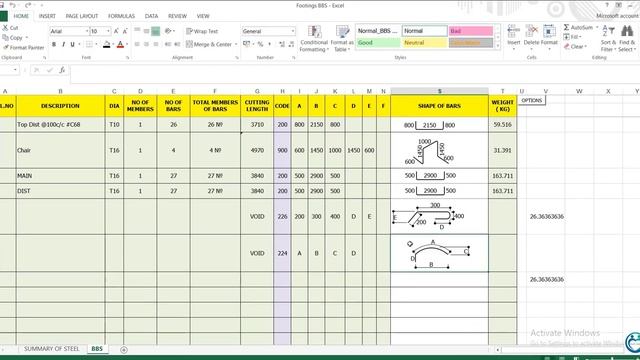Click the Copy icon
This screenshot has height=360, width=640.
click(5, 38)
